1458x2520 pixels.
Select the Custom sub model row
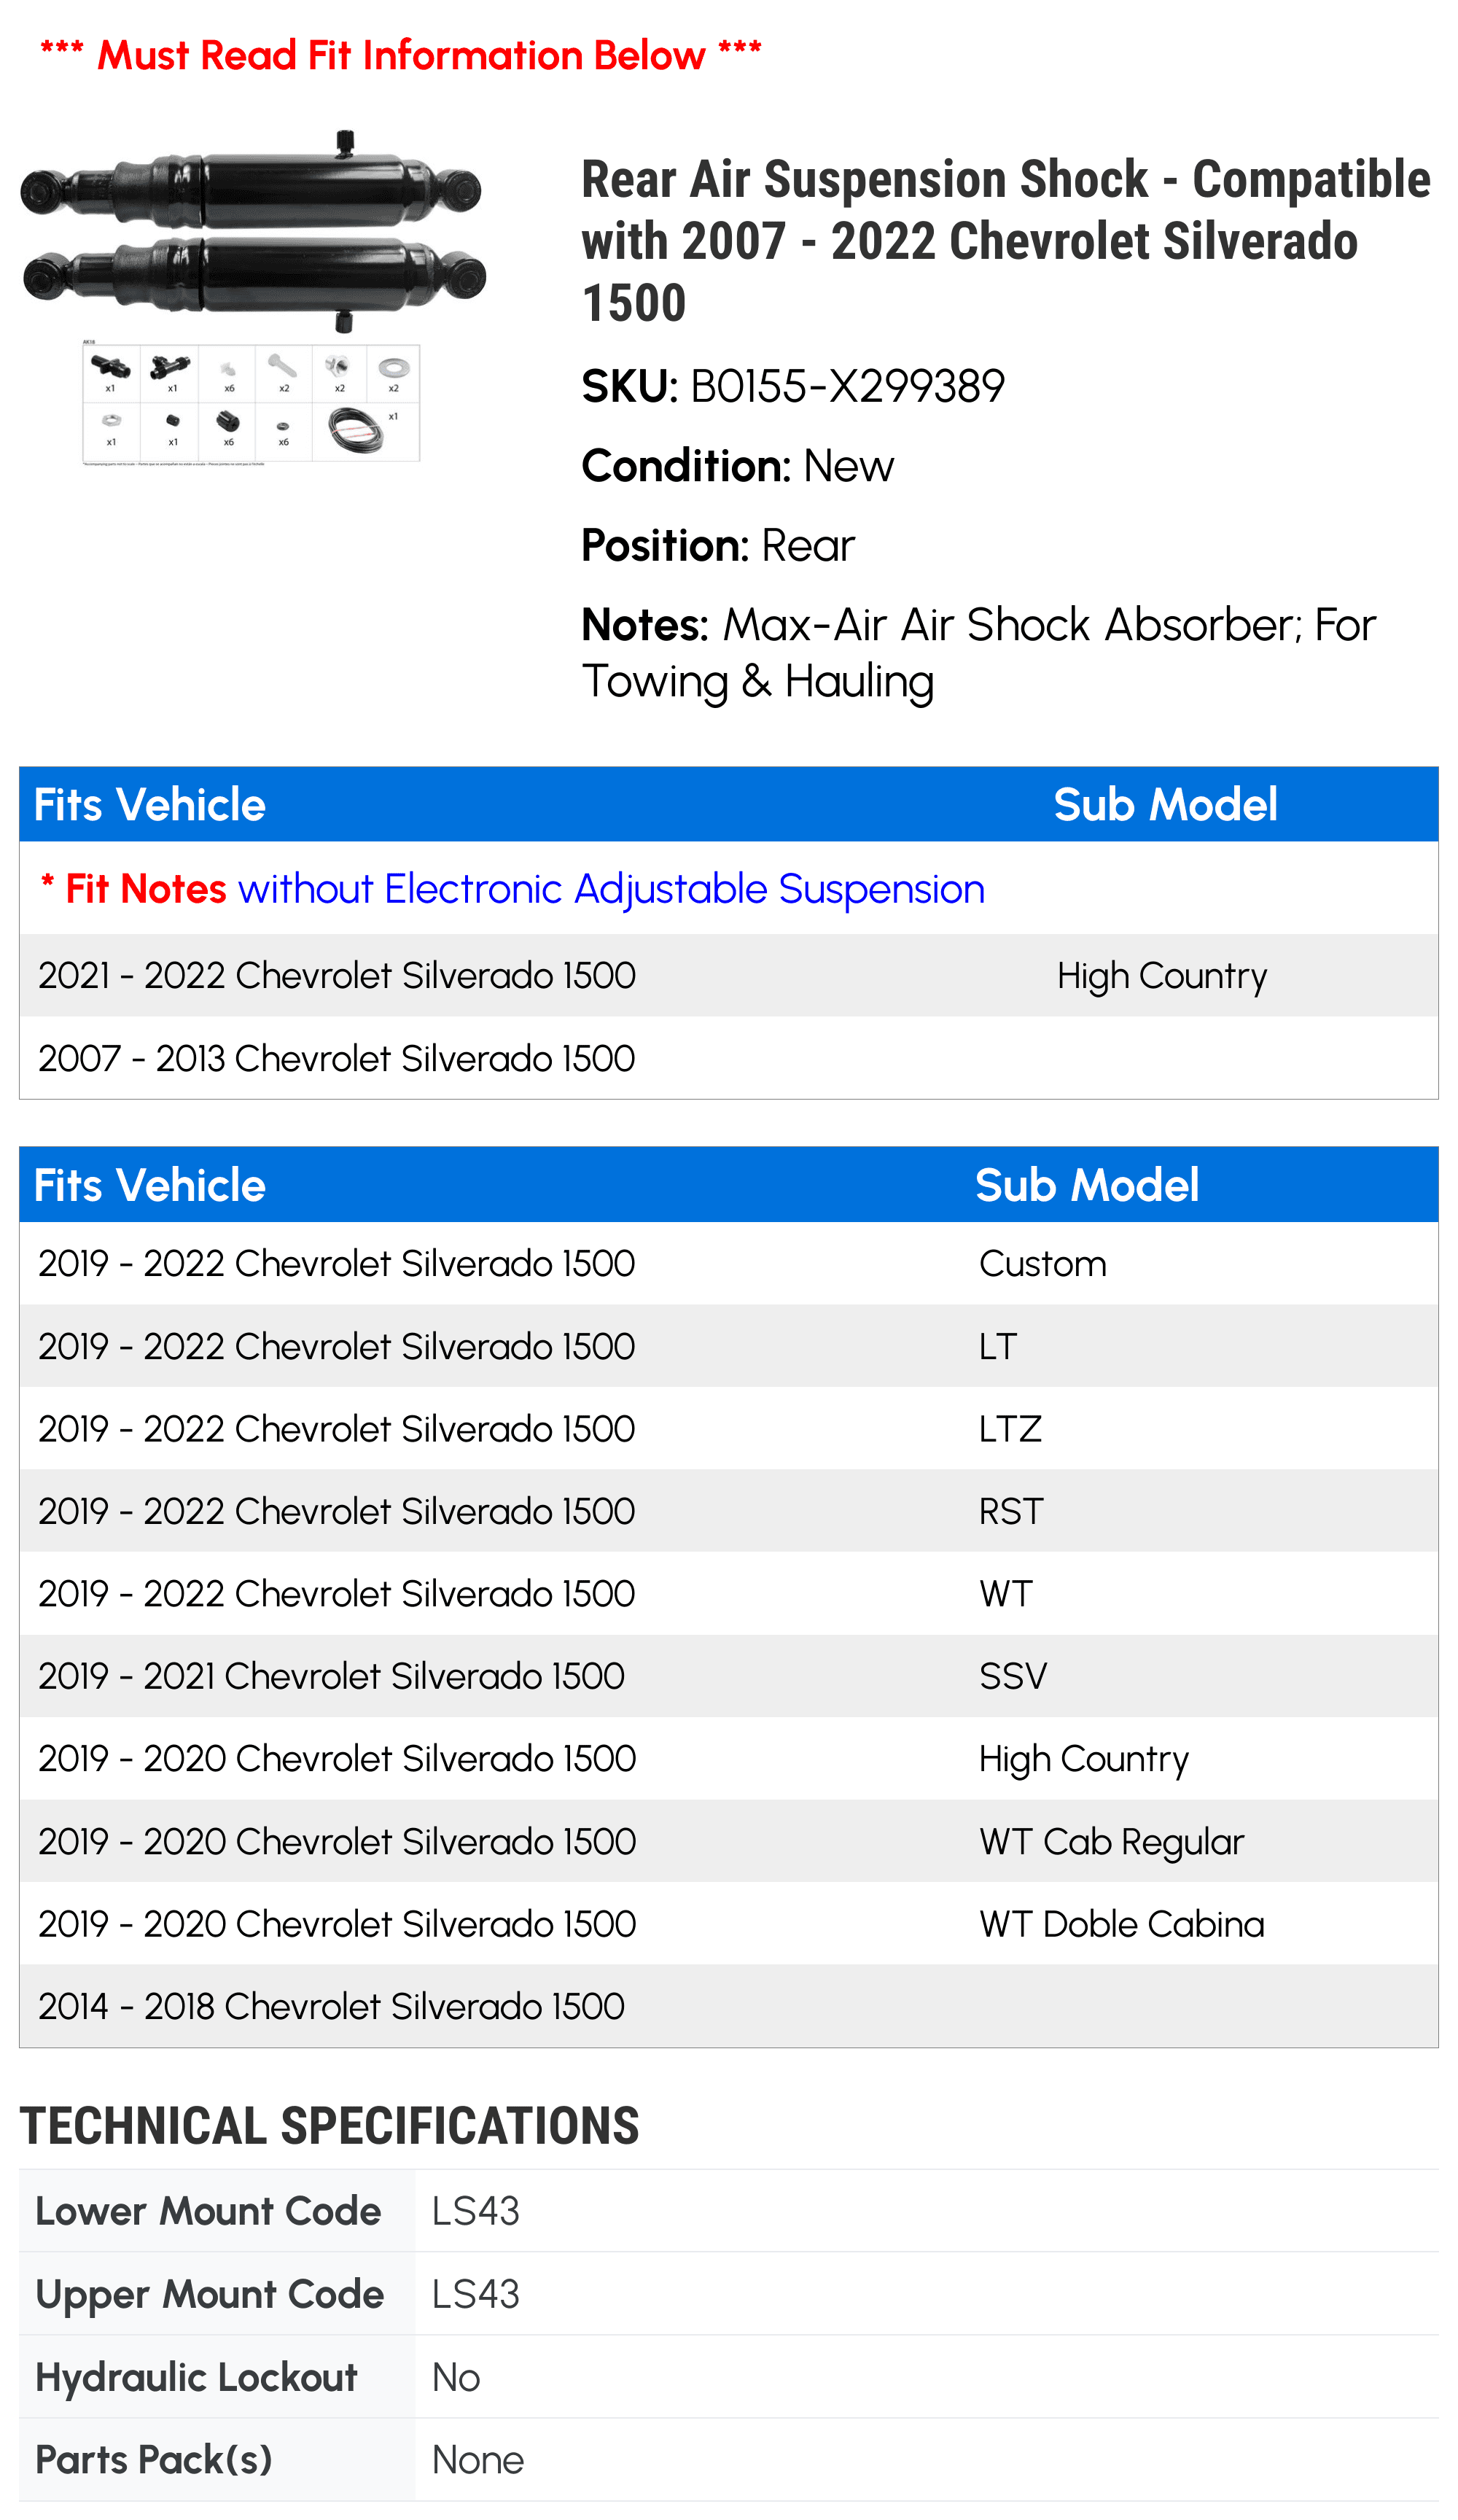(x=728, y=1264)
